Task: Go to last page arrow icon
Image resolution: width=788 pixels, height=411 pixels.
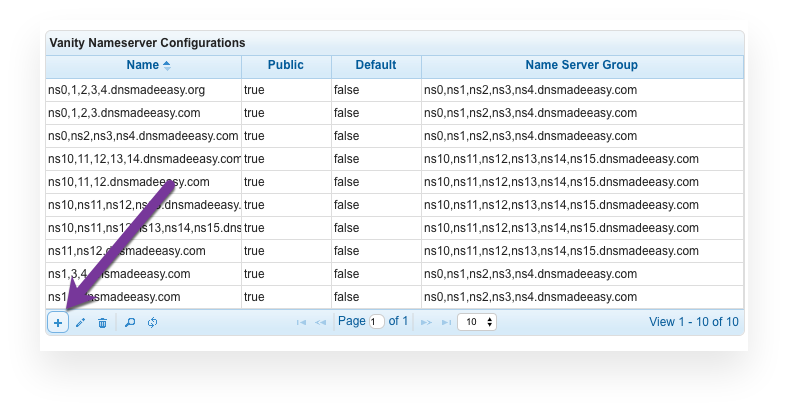Action: click(446, 323)
